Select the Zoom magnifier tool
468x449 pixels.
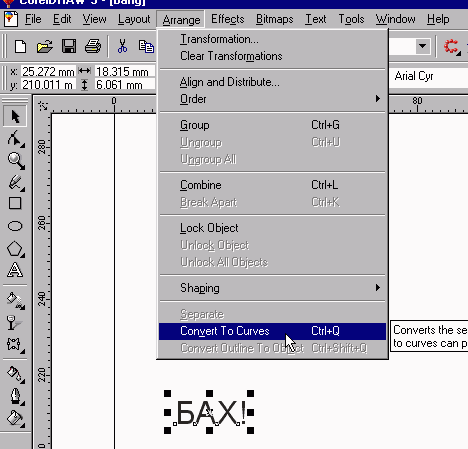pyautogui.click(x=16, y=161)
